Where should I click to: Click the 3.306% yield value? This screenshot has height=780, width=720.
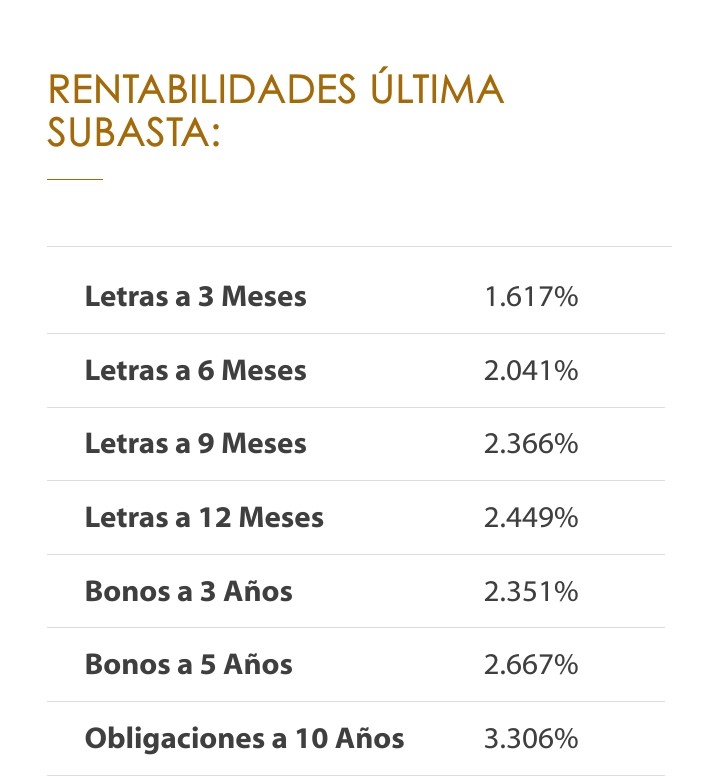[531, 738]
